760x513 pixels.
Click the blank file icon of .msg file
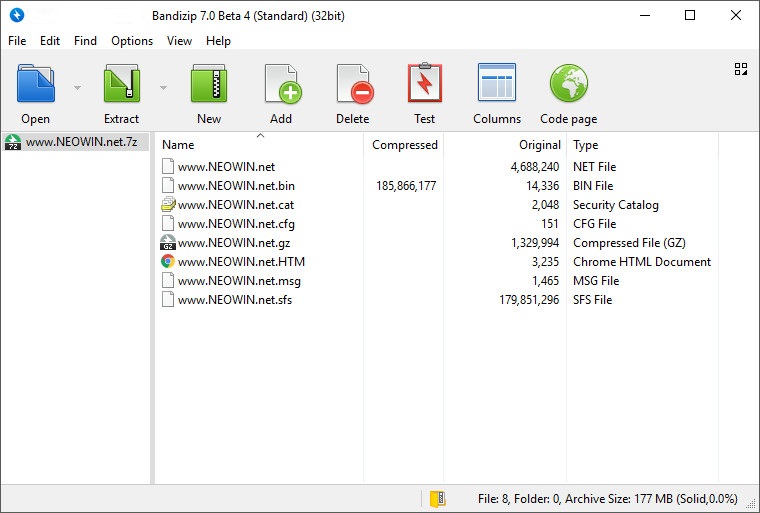point(168,280)
